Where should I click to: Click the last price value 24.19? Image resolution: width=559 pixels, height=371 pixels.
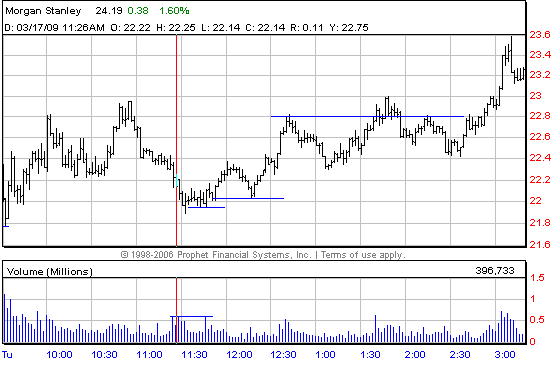click(x=109, y=11)
